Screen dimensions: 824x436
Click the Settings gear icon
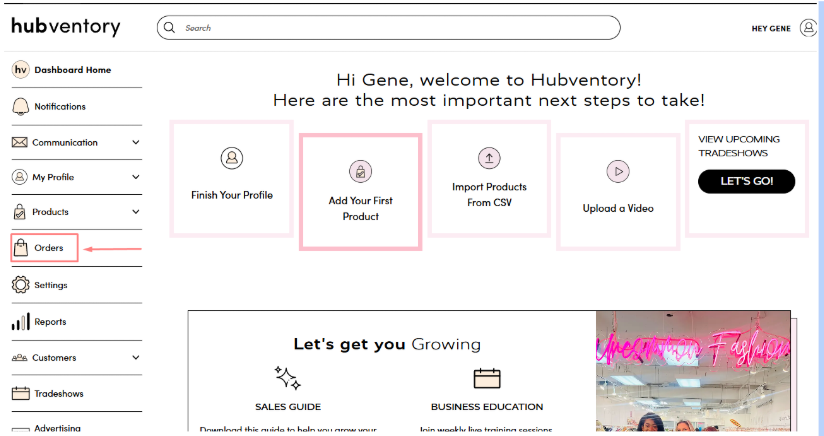20,285
